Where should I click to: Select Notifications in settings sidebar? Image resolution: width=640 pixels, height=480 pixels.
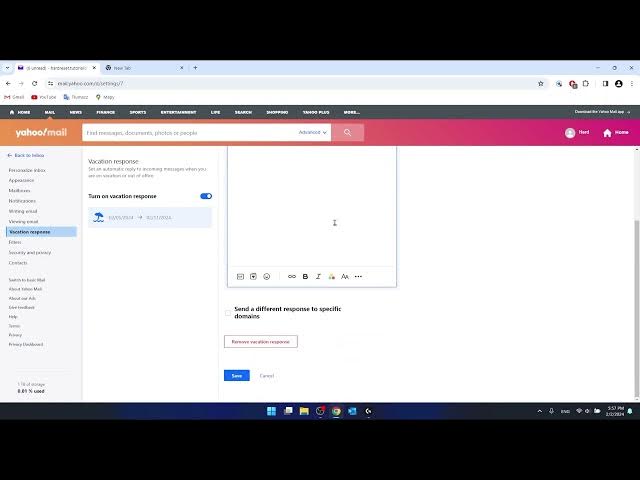click(22, 201)
